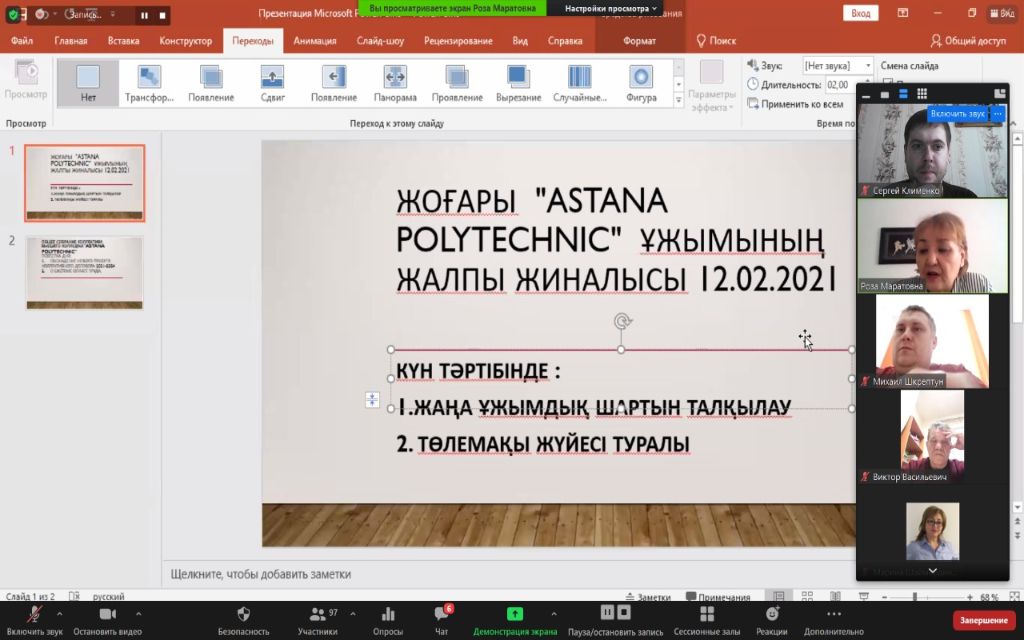Open Zoom Безопасность shield
The image size is (1024, 640).
click(243, 620)
